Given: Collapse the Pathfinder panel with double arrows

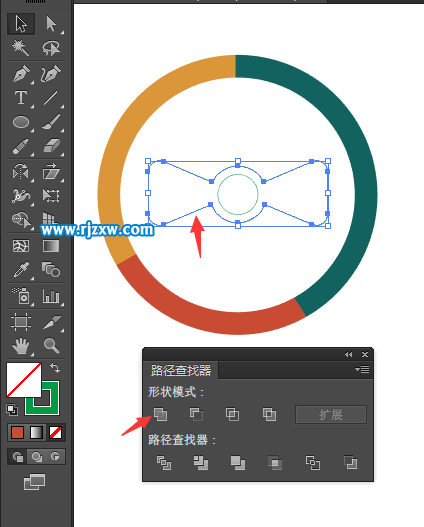Looking at the screenshot, I should [x=348, y=355].
